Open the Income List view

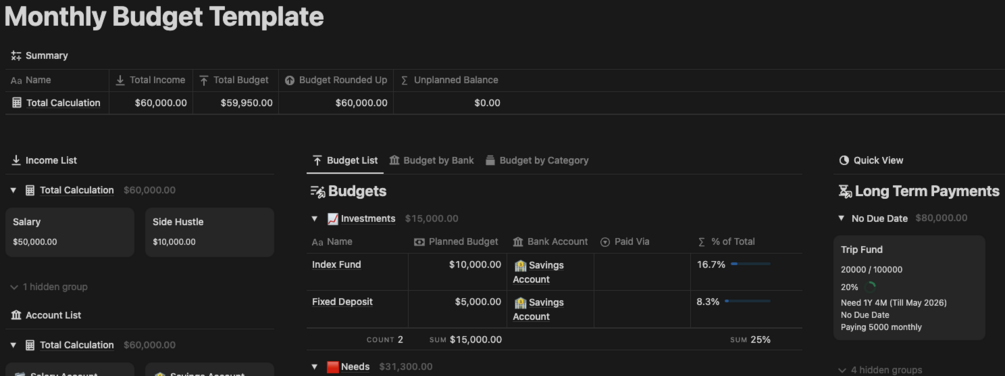[44, 160]
